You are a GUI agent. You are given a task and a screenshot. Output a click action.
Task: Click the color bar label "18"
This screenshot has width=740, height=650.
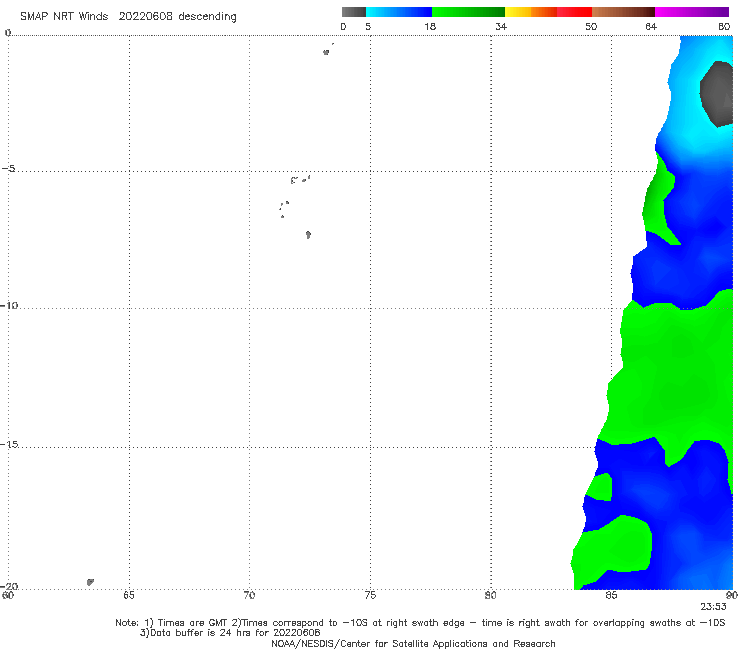click(430, 27)
